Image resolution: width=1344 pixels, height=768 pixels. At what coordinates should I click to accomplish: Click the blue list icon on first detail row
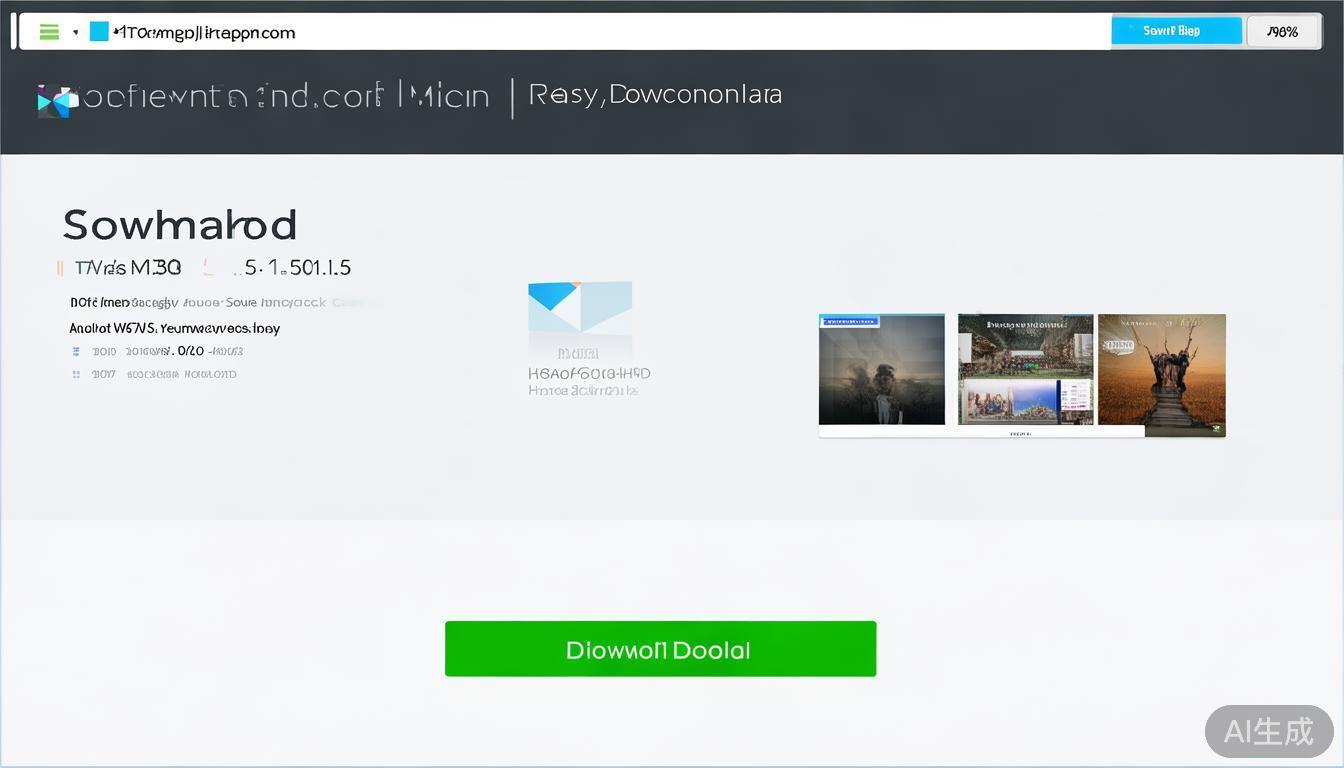pyautogui.click(x=76, y=352)
